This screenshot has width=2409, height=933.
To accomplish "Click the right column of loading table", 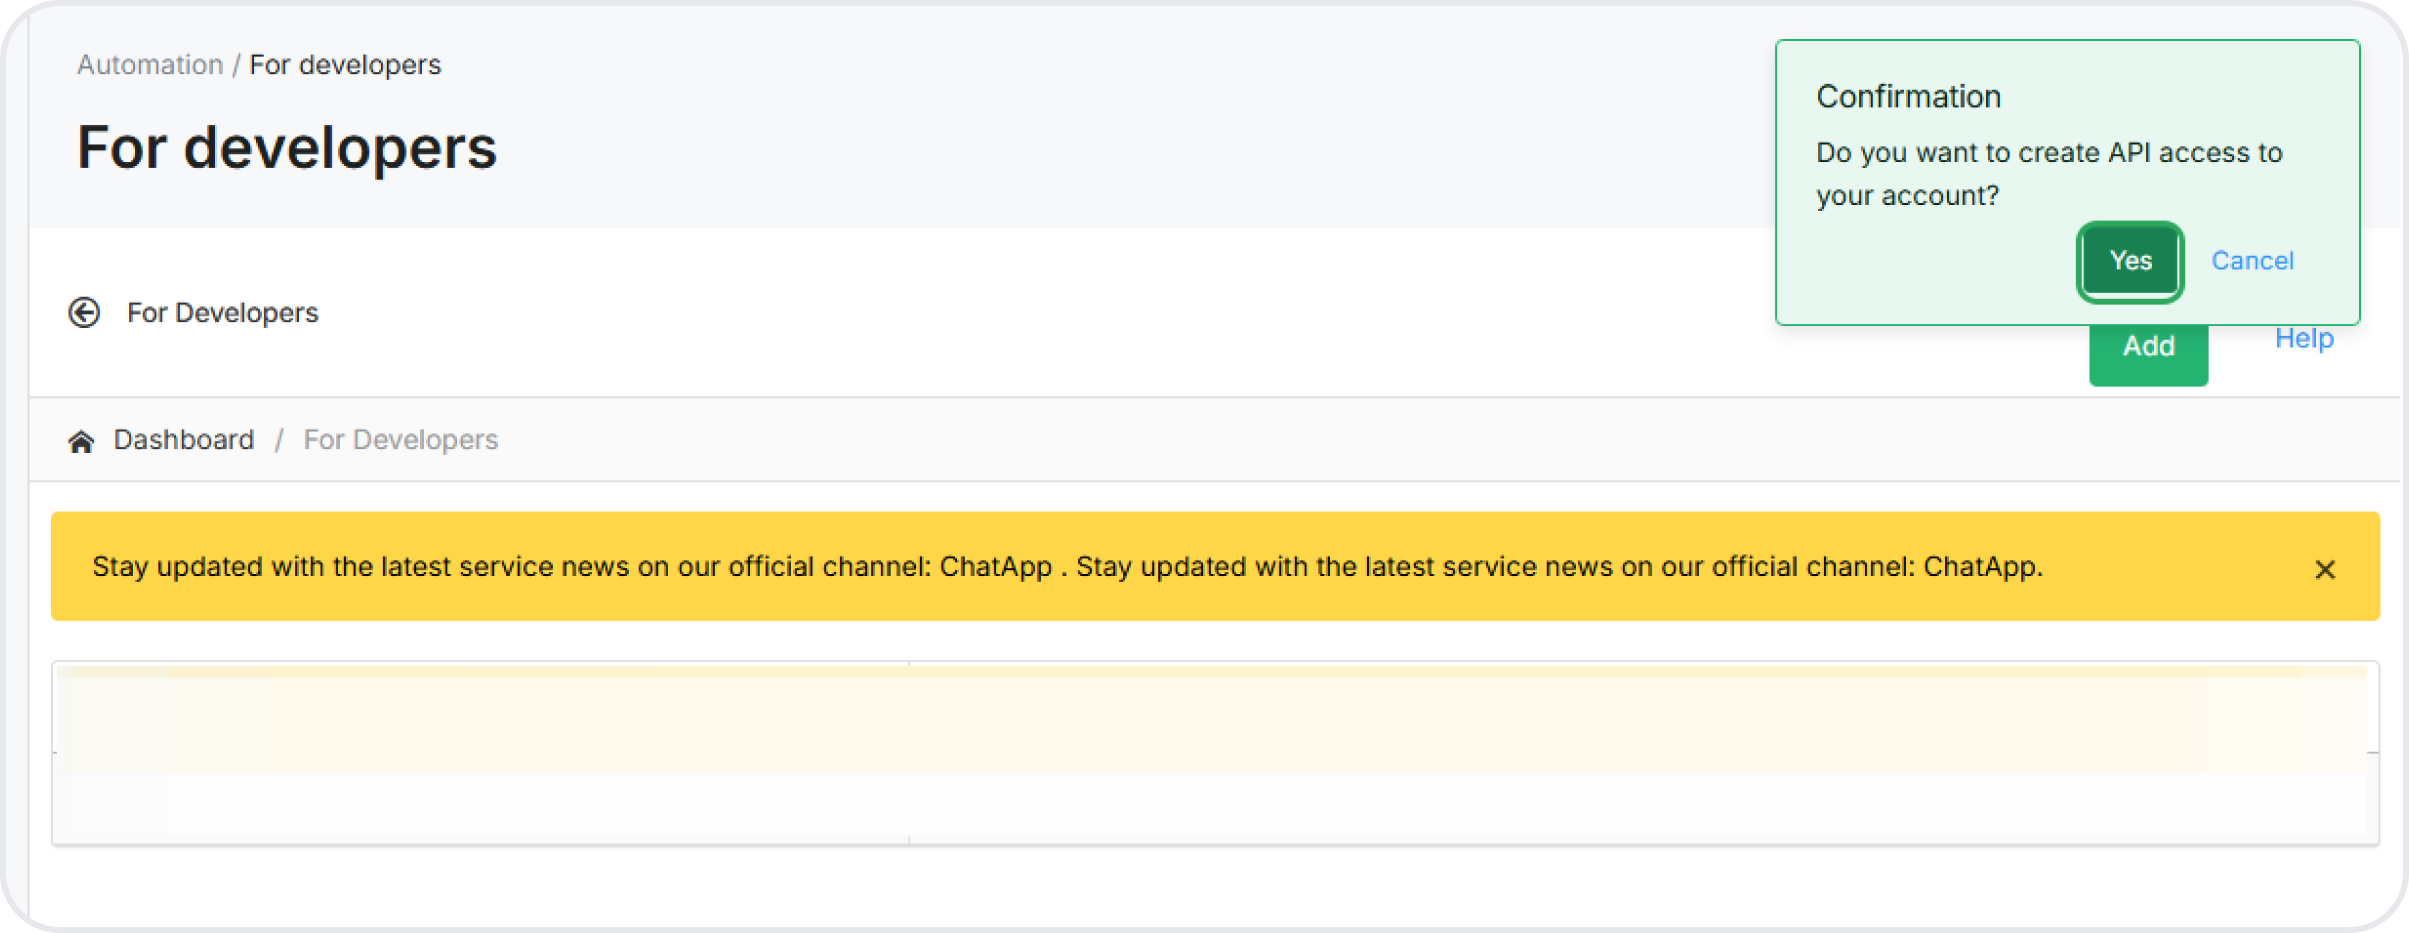I will (1640, 753).
